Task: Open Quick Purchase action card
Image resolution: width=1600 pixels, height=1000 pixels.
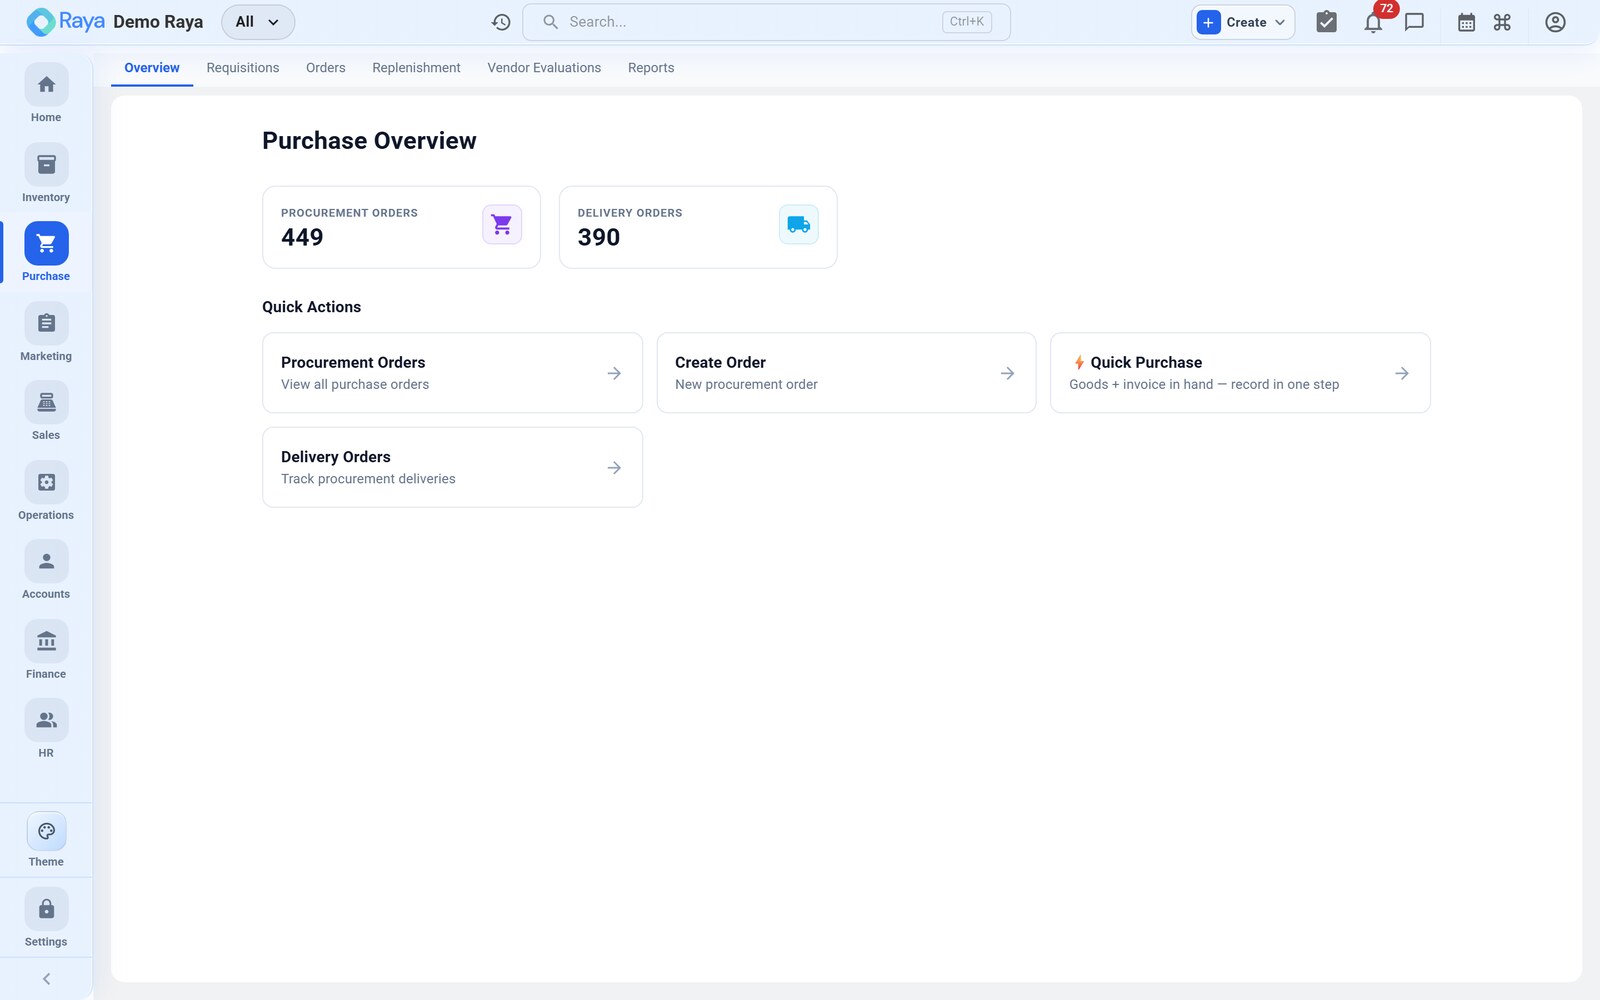Action: (x=1240, y=373)
